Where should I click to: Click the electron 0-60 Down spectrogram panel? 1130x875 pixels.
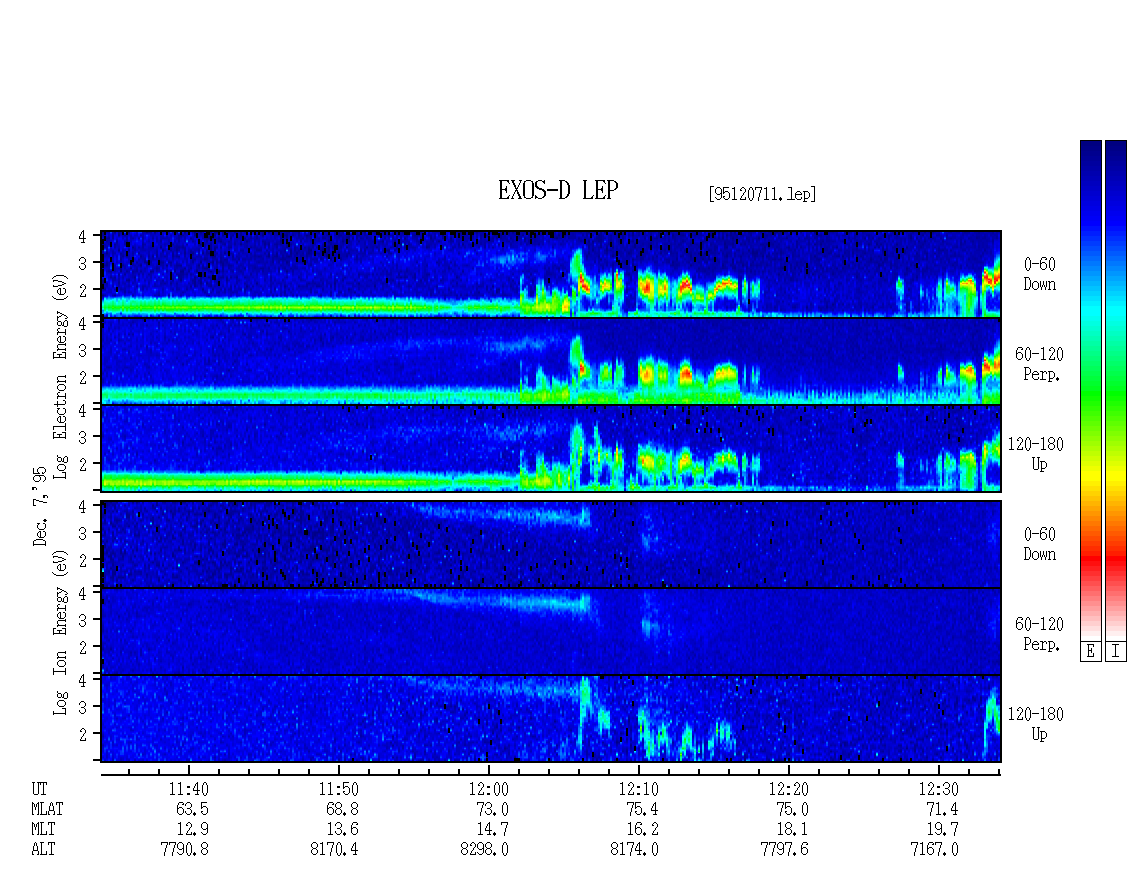[x=551, y=274]
